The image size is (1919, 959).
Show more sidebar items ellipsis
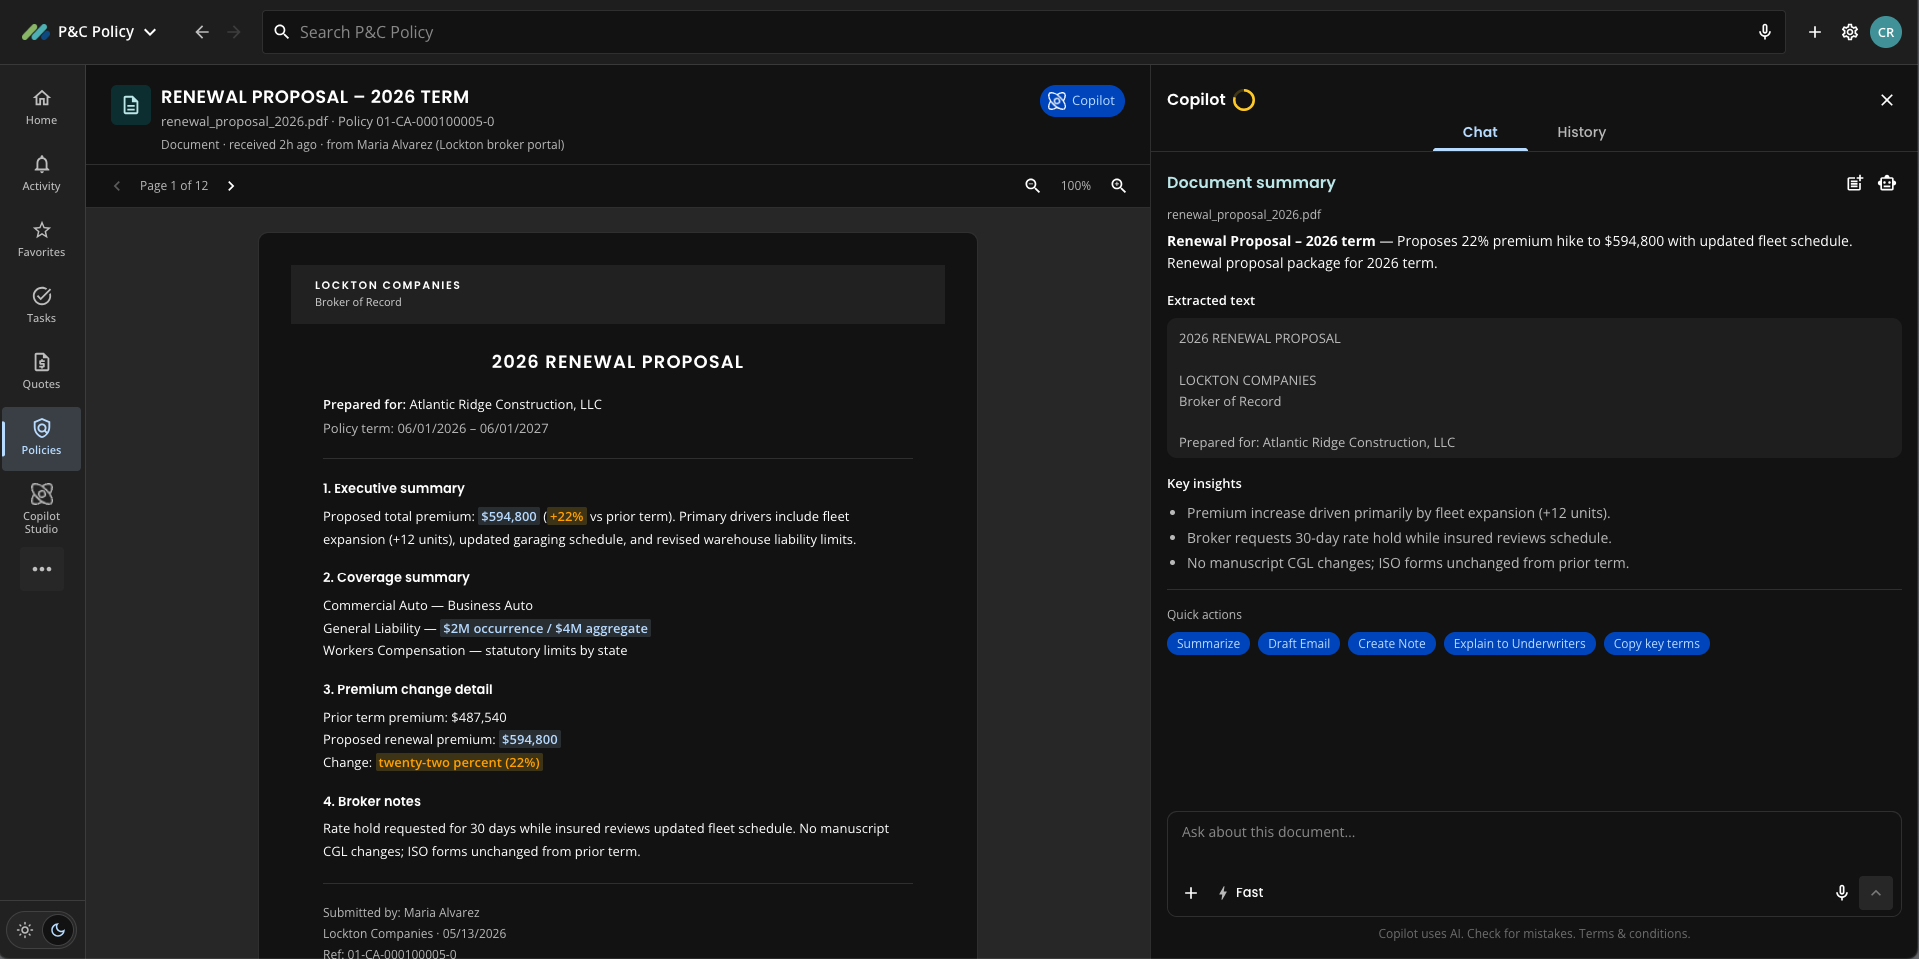[x=42, y=569]
